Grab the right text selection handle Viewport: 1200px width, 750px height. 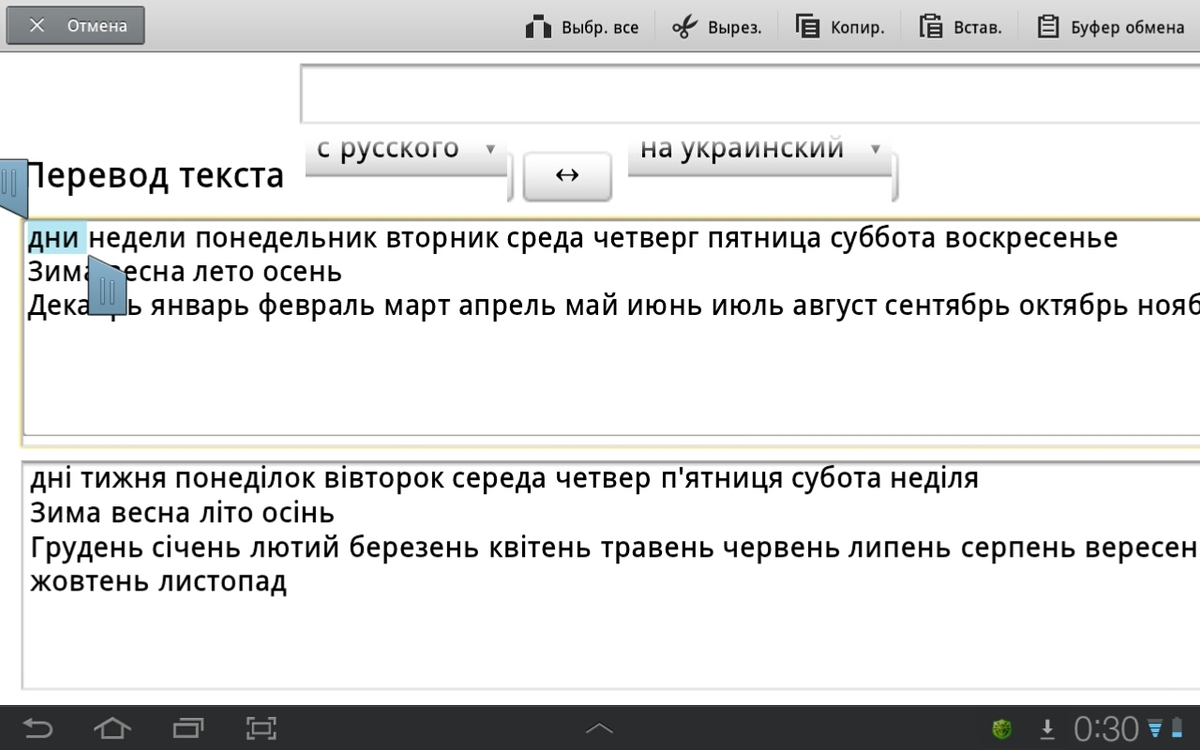pyautogui.click(x=108, y=286)
